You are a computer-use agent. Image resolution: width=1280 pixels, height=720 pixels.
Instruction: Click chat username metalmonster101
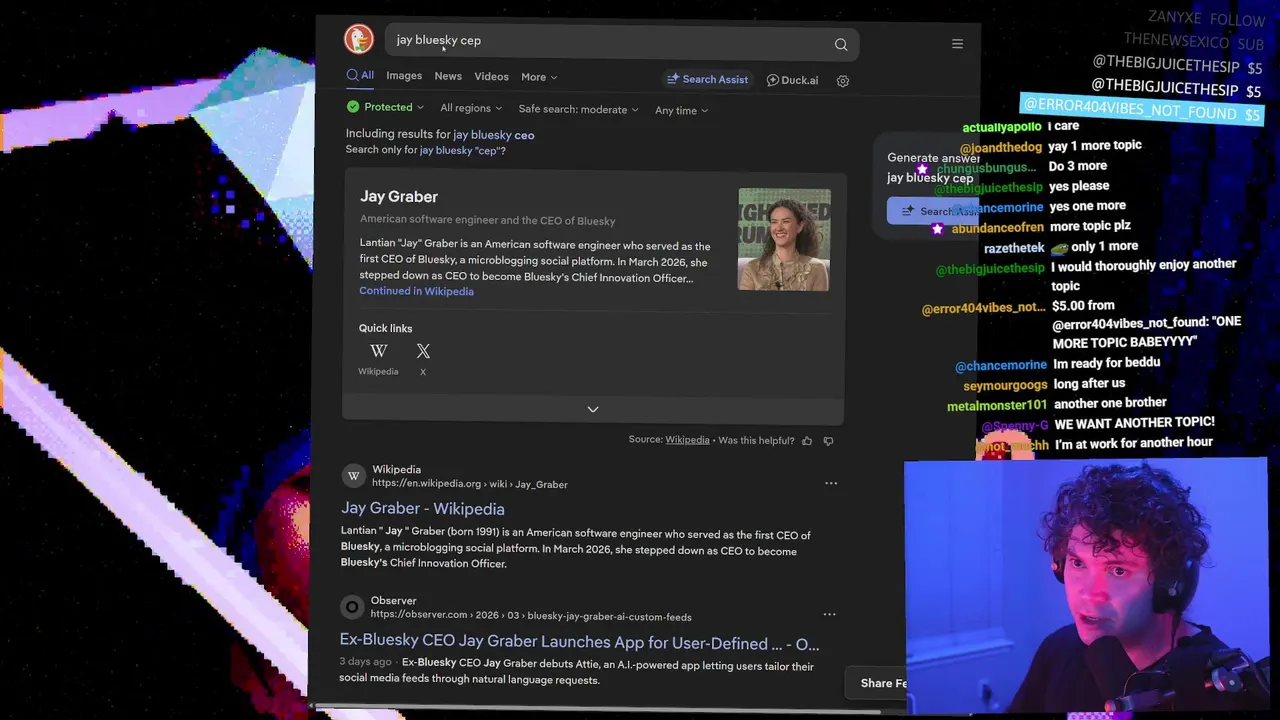click(997, 405)
